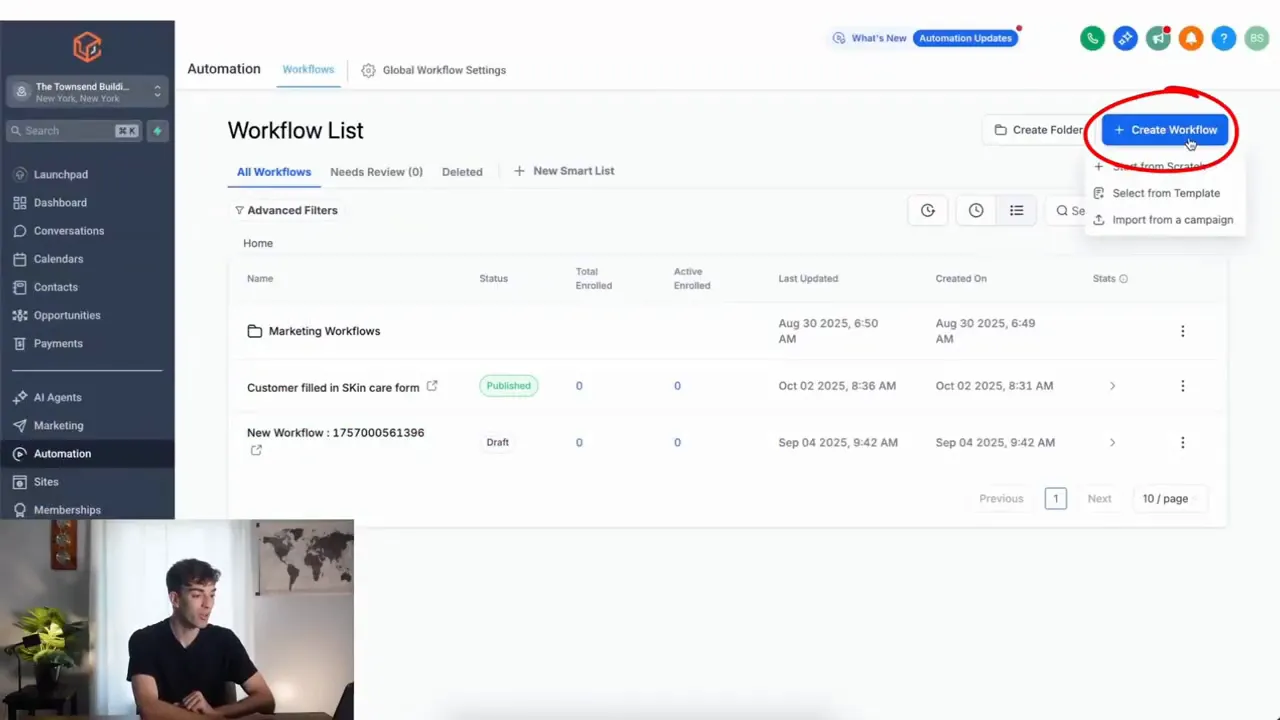Switch to the Needs Review tab
This screenshot has width=1280, height=720.
[x=376, y=171]
